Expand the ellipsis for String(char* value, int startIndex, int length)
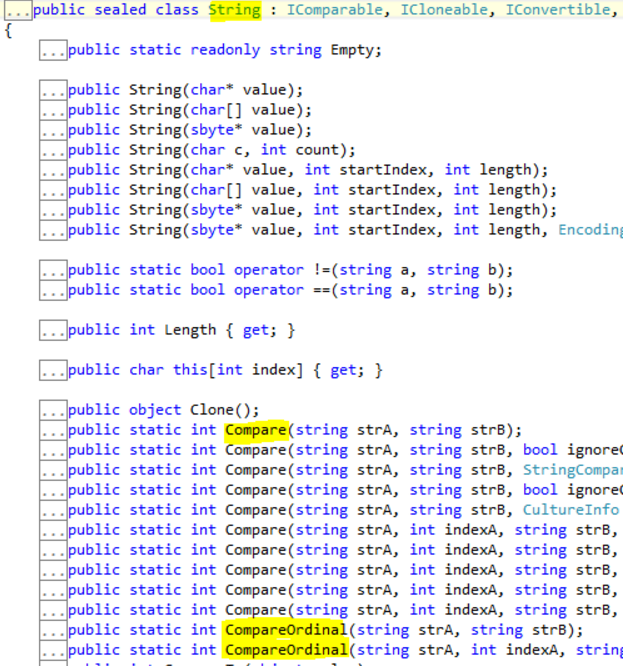The height and width of the screenshot is (666, 638). (53, 170)
